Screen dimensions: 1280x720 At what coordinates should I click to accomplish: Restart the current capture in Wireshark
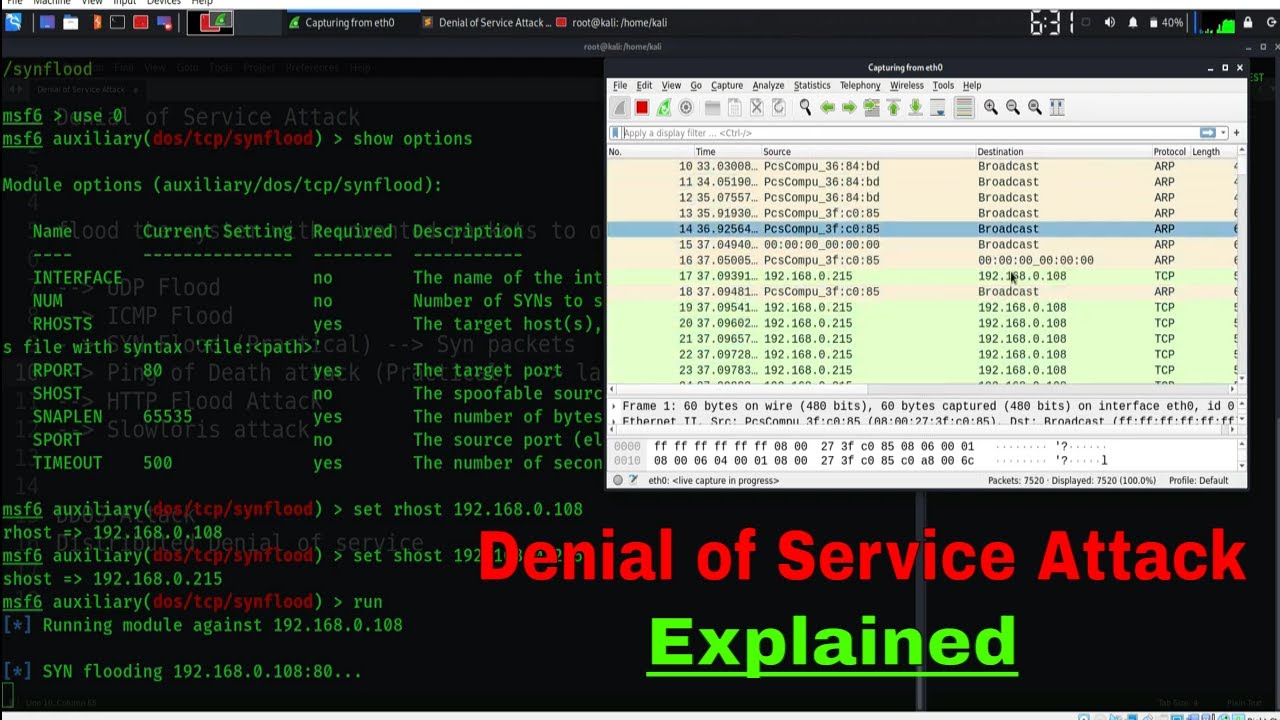click(664, 108)
